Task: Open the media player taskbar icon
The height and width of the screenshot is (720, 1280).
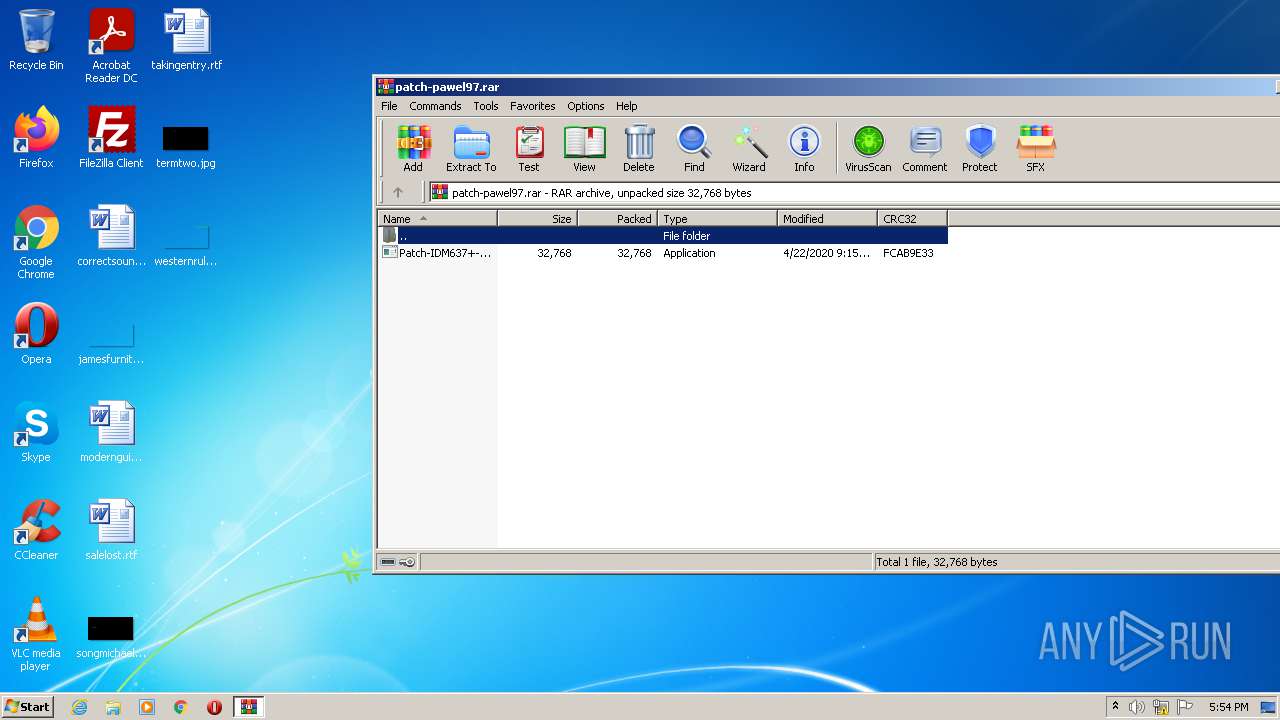Action: pyautogui.click(x=147, y=707)
